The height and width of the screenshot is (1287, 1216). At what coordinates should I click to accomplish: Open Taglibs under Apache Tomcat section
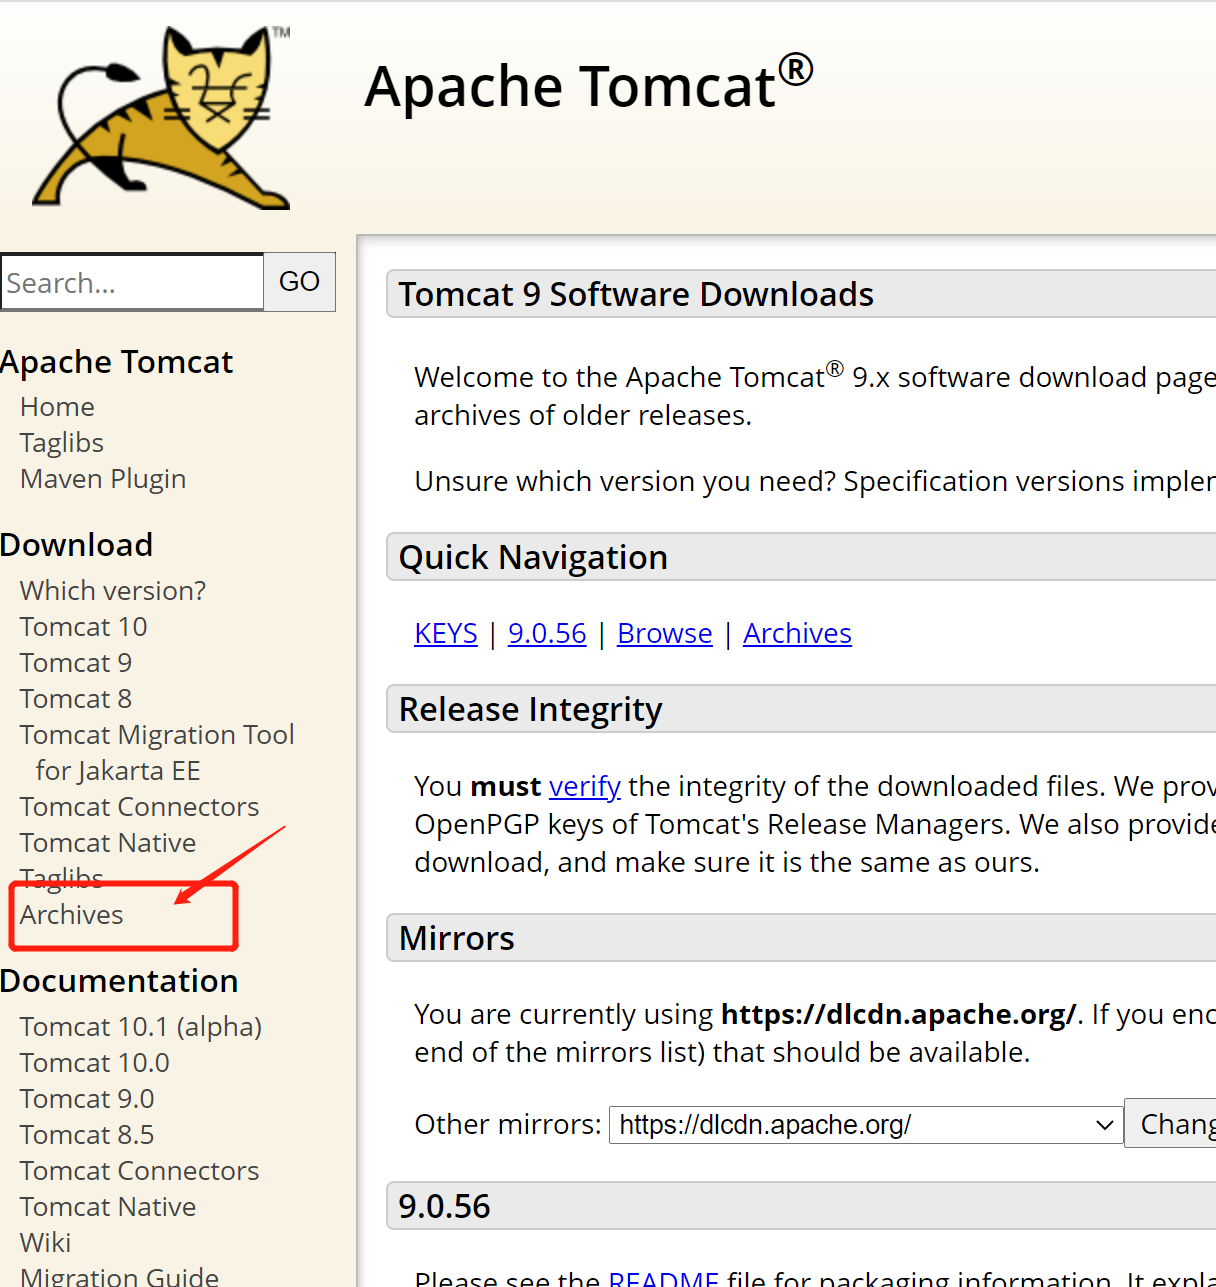pyautogui.click(x=62, y=443)
